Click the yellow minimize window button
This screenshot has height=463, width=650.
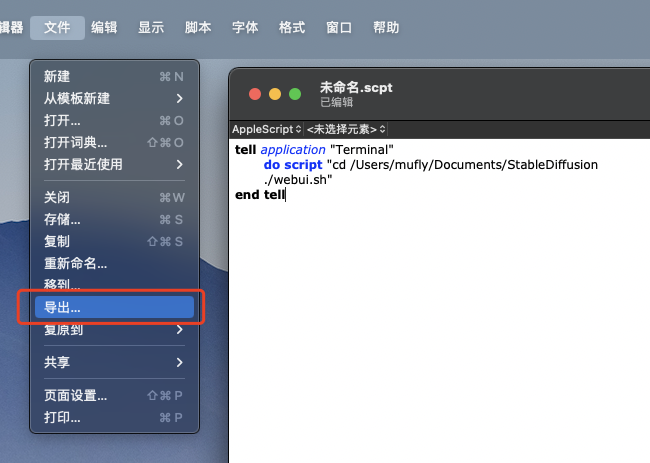point(275,94)
